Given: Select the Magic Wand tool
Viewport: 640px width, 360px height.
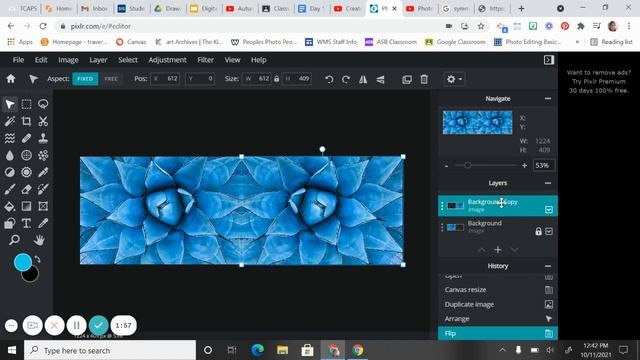Looking at the screenshot, I should [10, 121].
